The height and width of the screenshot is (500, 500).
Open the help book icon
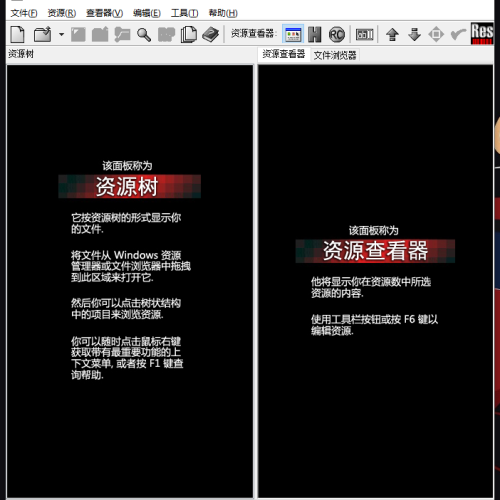pyautogui.click(x=211, y=34)
